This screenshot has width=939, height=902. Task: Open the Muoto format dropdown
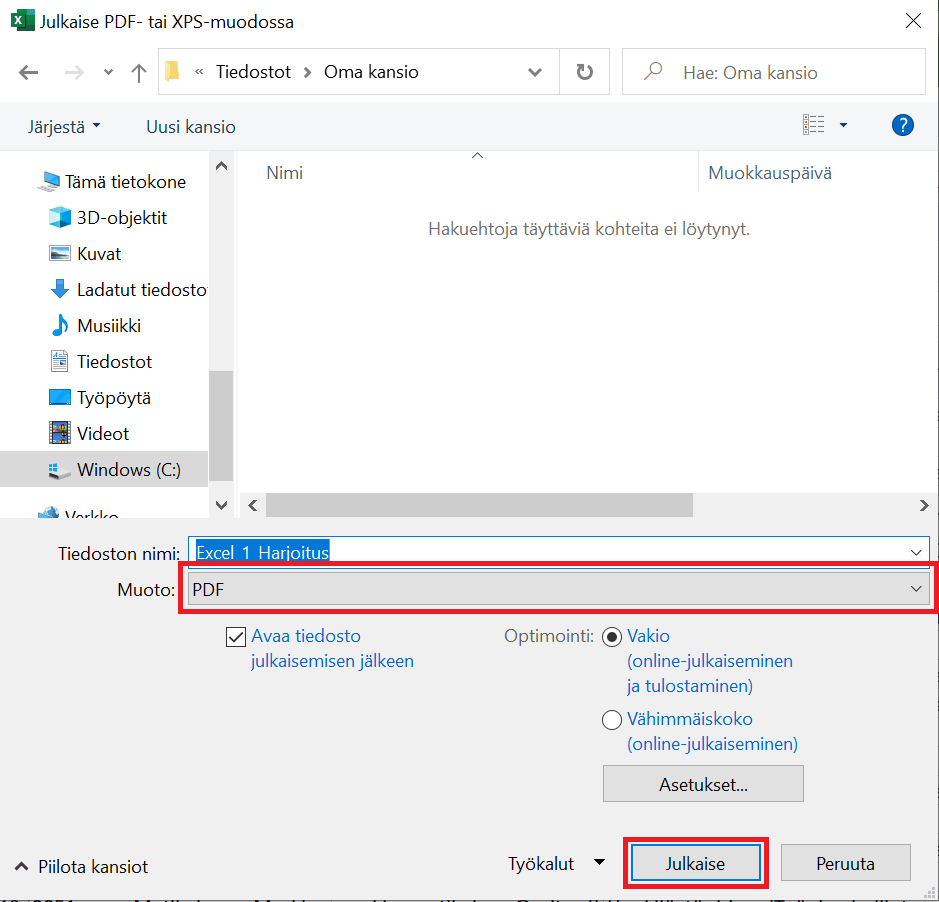coord(559,589)
